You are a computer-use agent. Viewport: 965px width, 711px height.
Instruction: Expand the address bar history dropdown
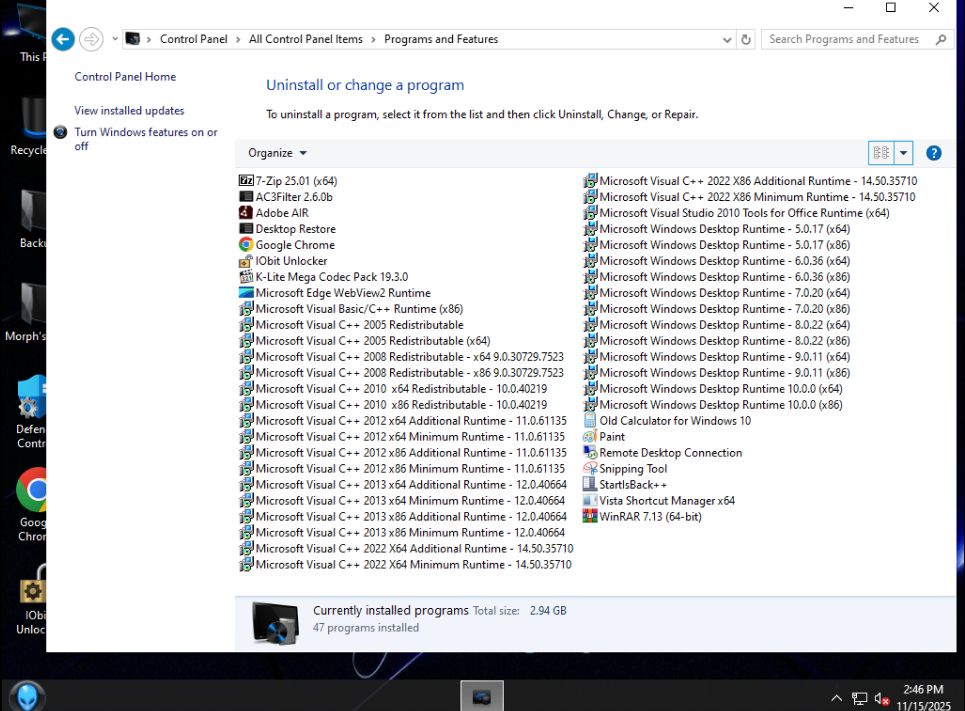point(727,40)
